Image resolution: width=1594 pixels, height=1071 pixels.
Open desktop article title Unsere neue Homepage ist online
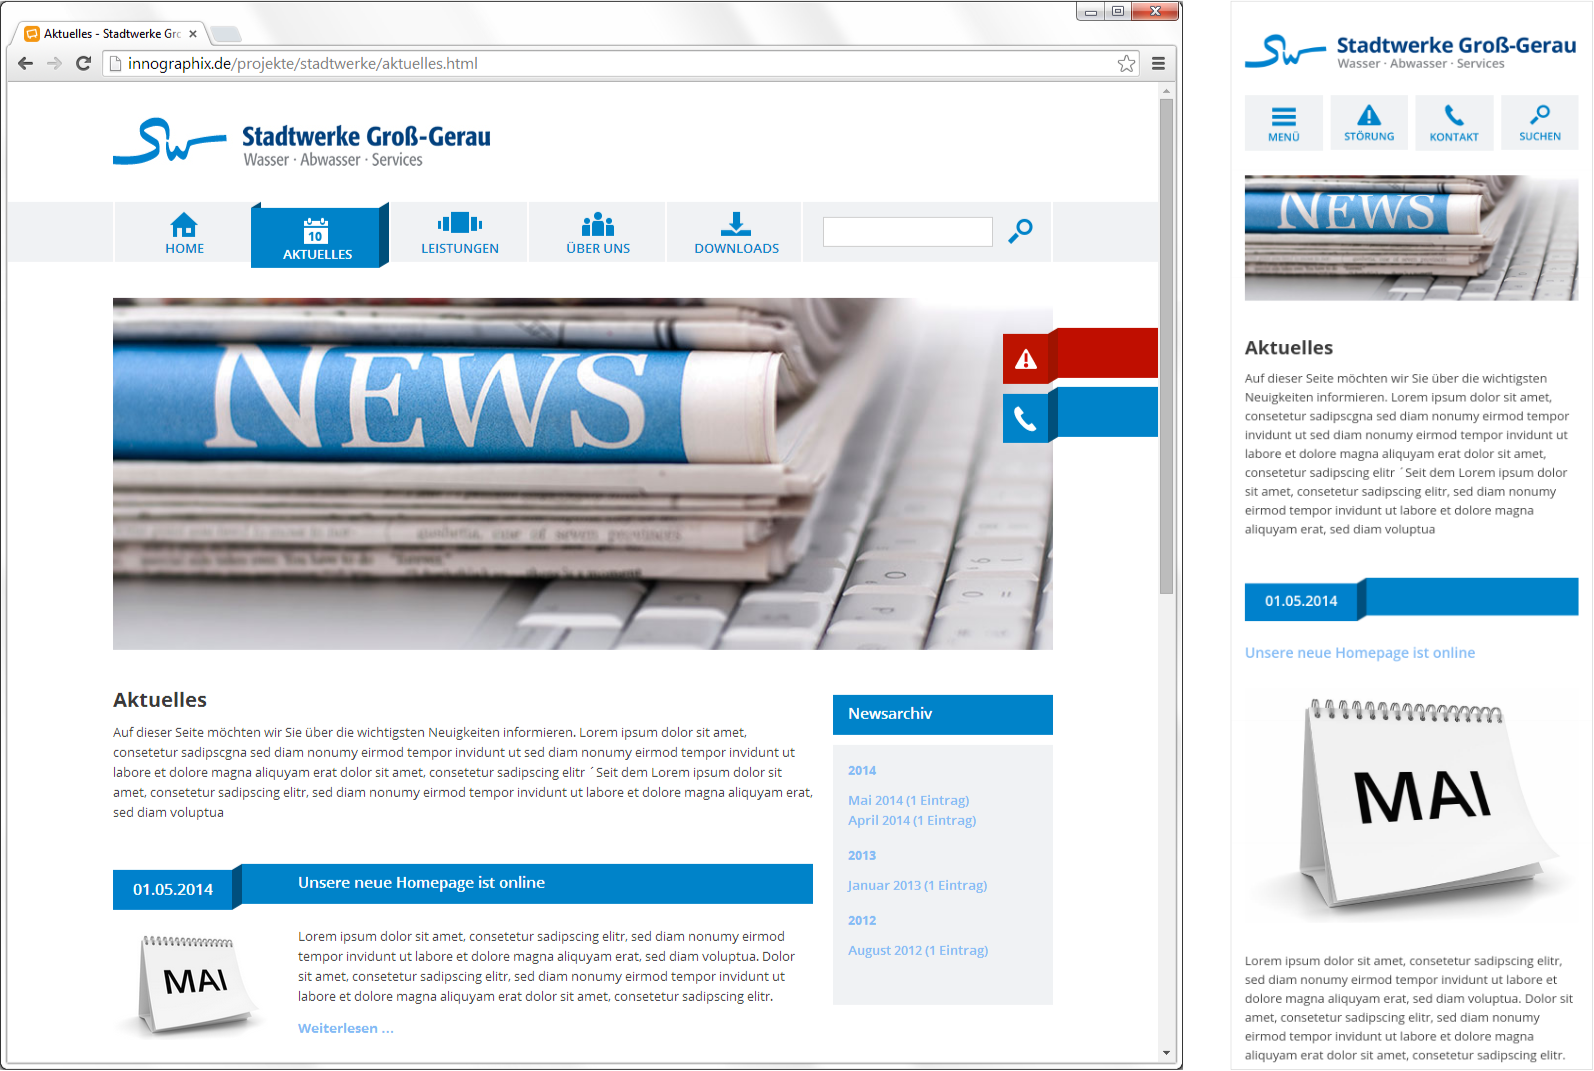421,883
